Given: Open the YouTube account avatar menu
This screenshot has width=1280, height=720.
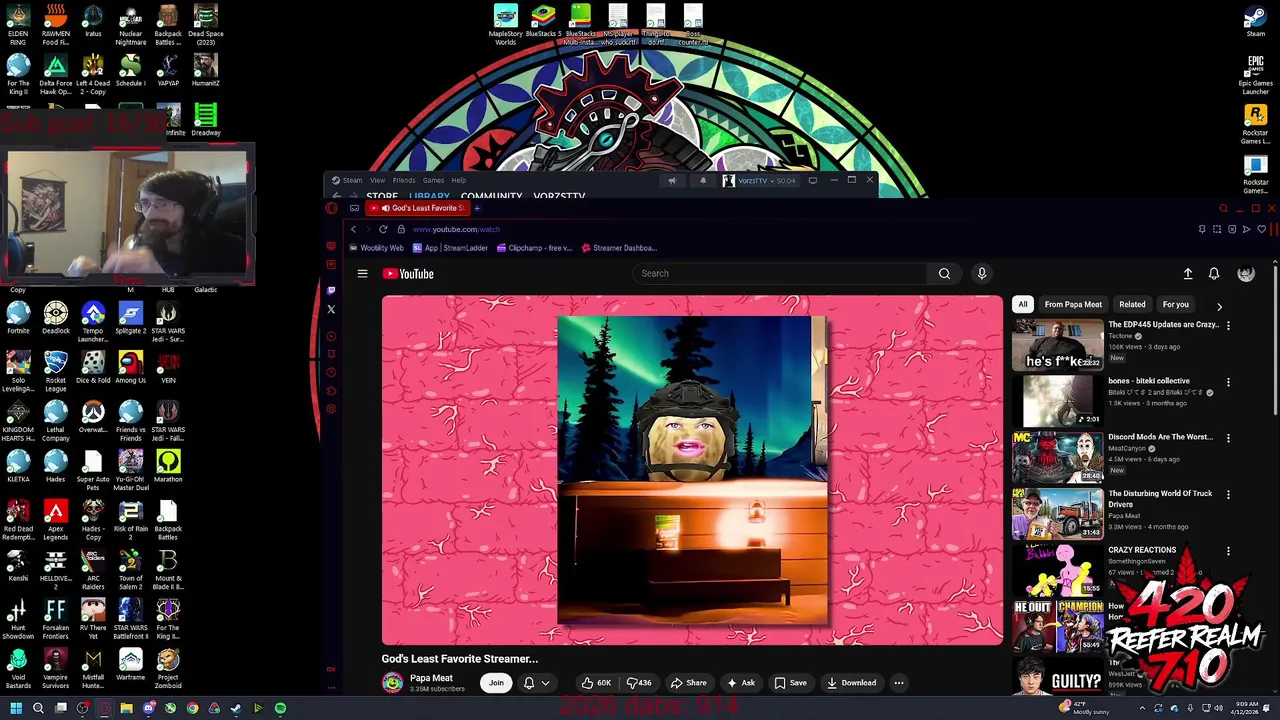Looking at the screenshot, I should pyautogui.click(x=1246, y=273).
